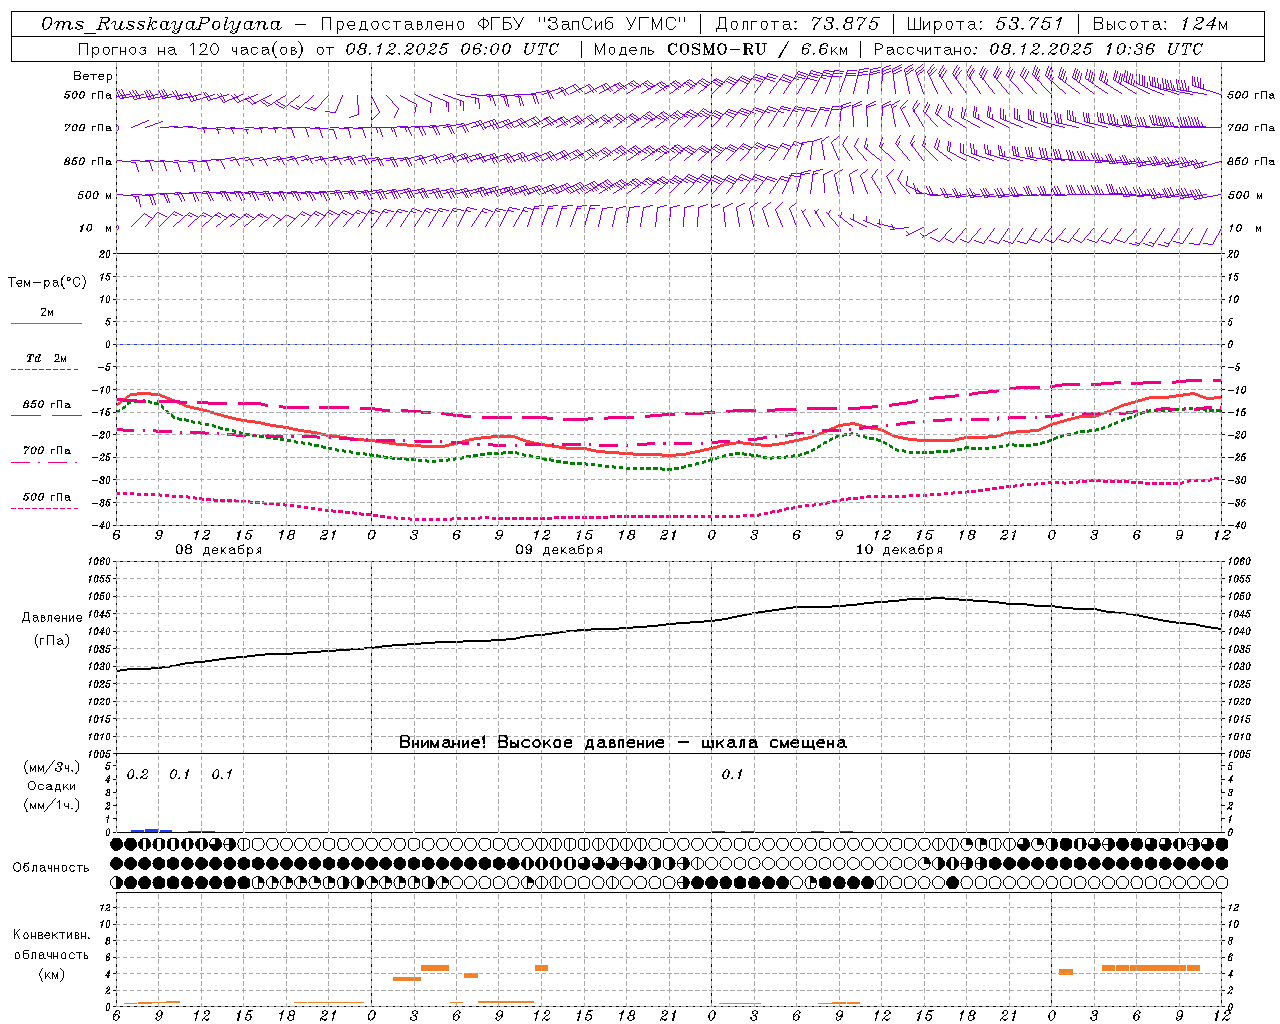
Task: Click the station name Oms_RusskayaPolyana
Action: [x=162, y=24]
